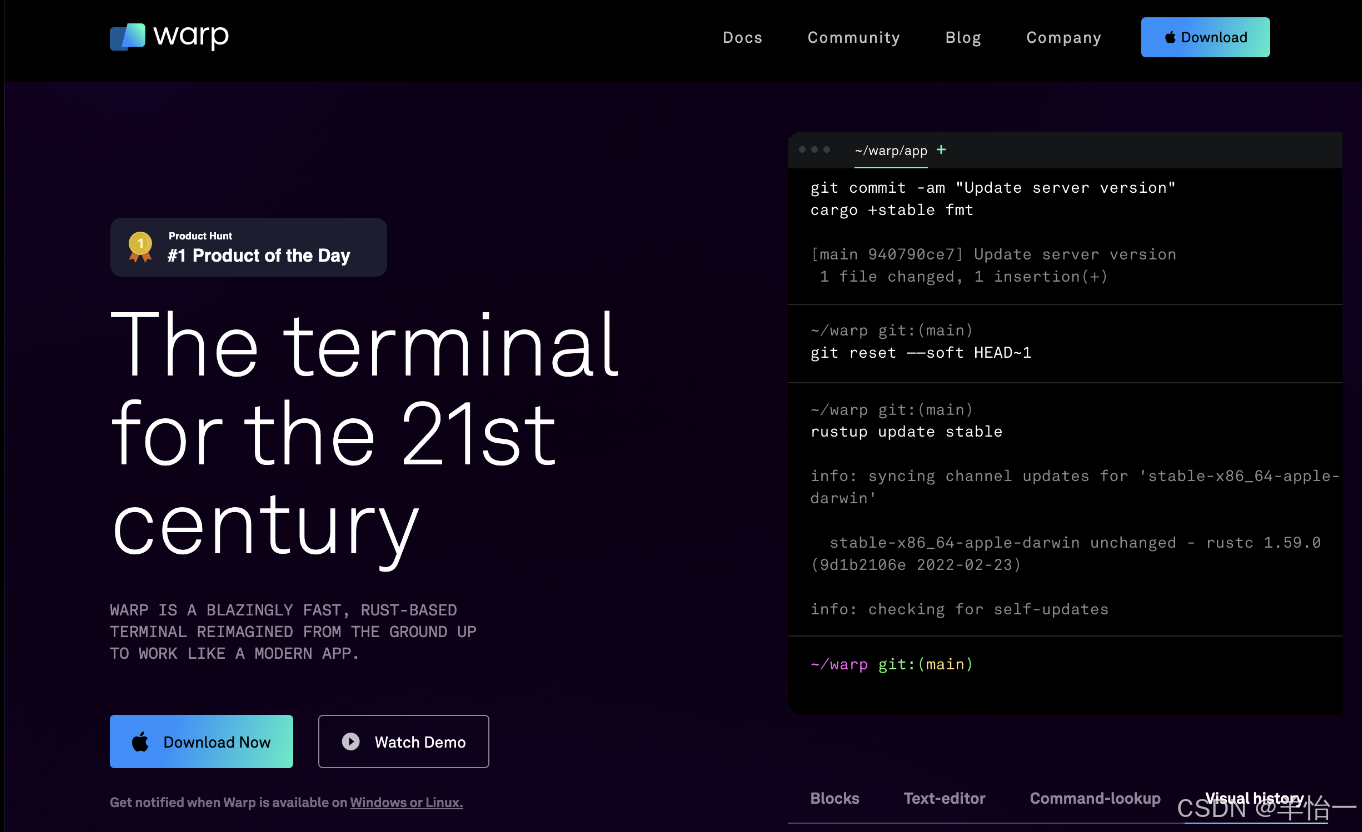Click the play icon on Watch Demo
The height and width of the screenshot is (832, 1362).
[350, 742]
